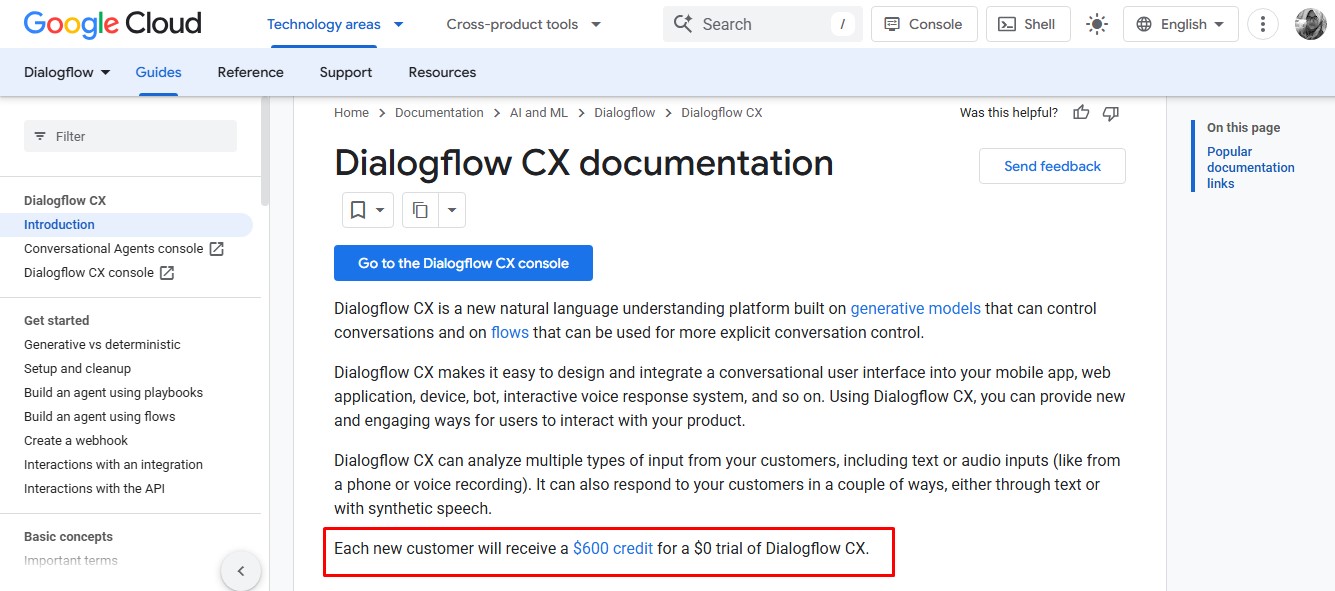Click the Dialogflow CX breadcrumb

coord(722,113)
